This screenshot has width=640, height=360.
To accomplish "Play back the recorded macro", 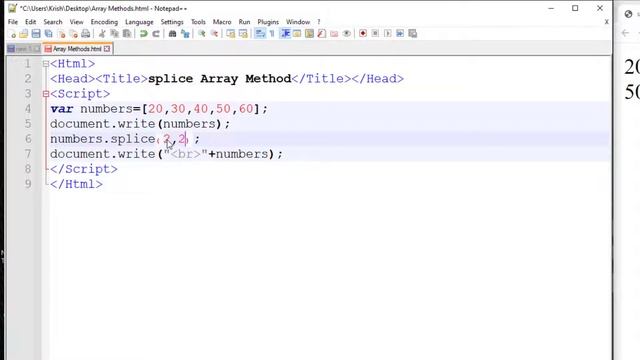I will tap(388, 34).
